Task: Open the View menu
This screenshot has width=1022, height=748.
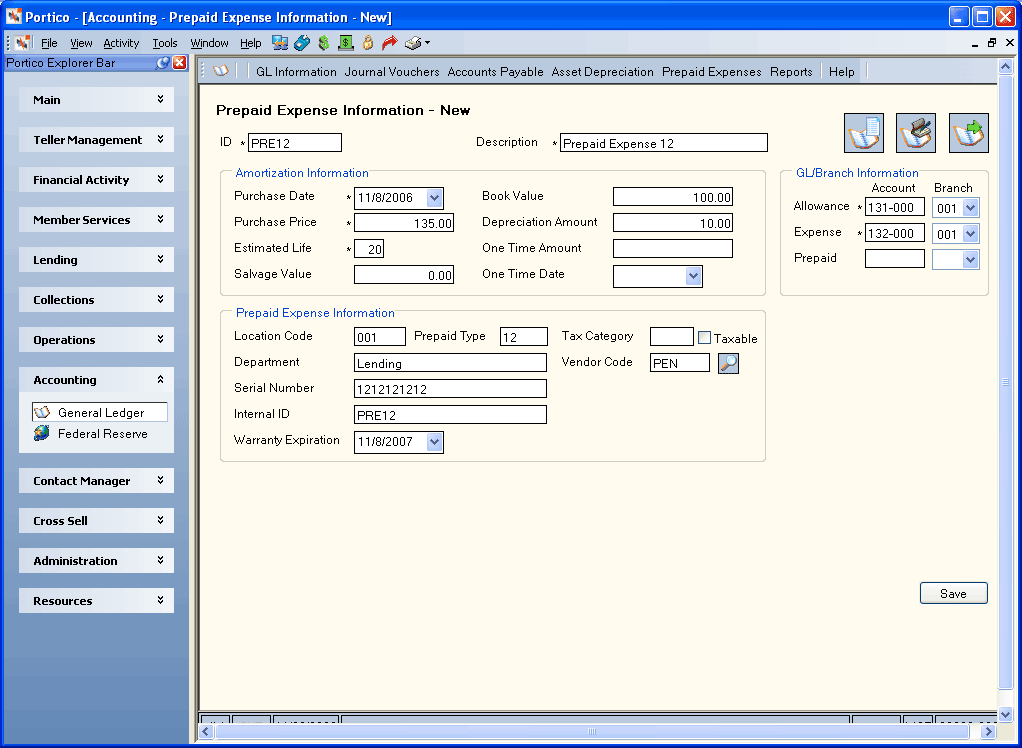Action: 81,43
